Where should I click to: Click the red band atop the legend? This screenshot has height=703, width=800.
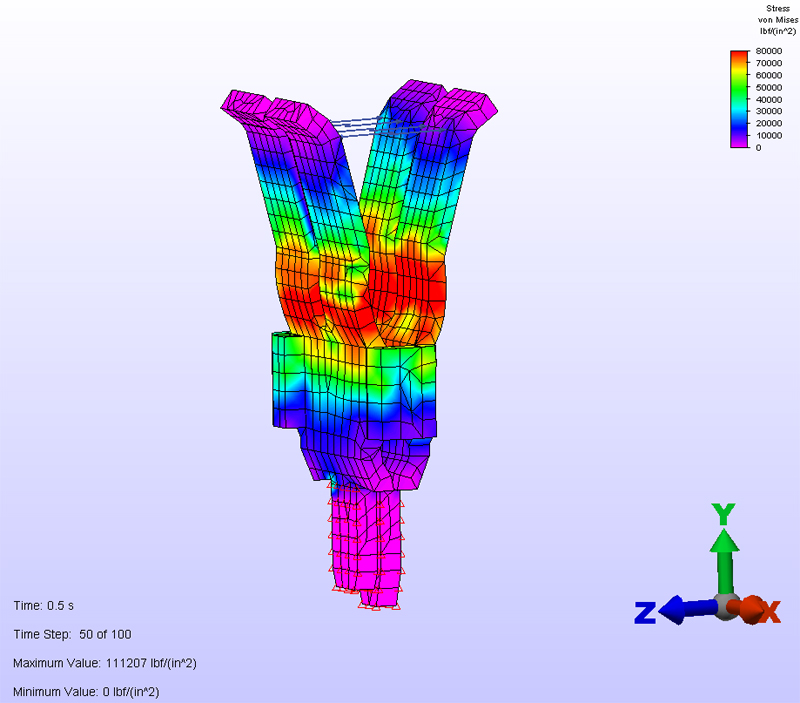739,55
